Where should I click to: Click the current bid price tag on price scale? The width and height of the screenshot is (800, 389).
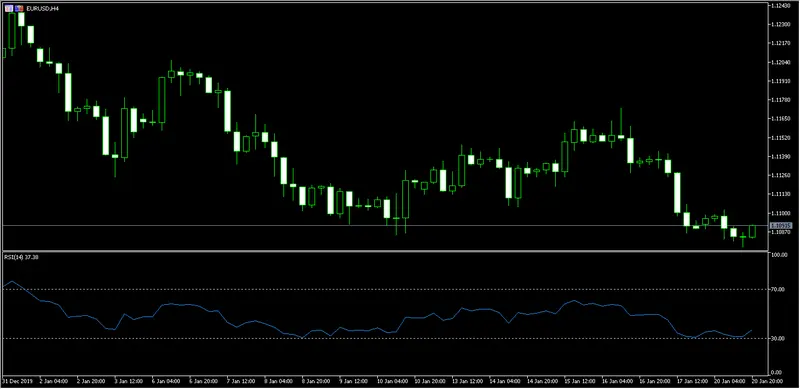[781, 225]
